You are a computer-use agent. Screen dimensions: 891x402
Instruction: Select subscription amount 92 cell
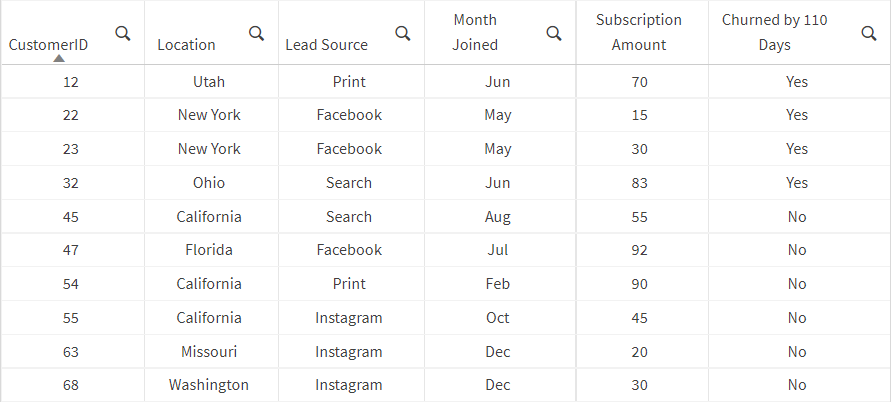click(x=639, y=250)
